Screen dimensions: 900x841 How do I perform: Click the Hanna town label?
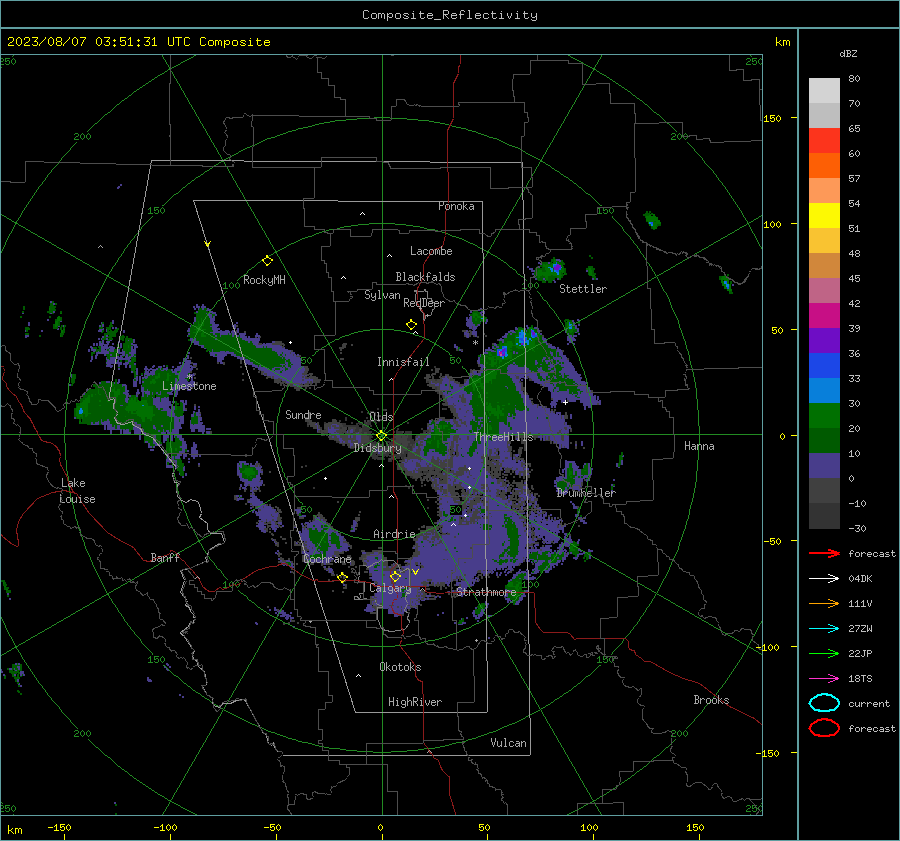pyautogui.click(x=699, y=445)
